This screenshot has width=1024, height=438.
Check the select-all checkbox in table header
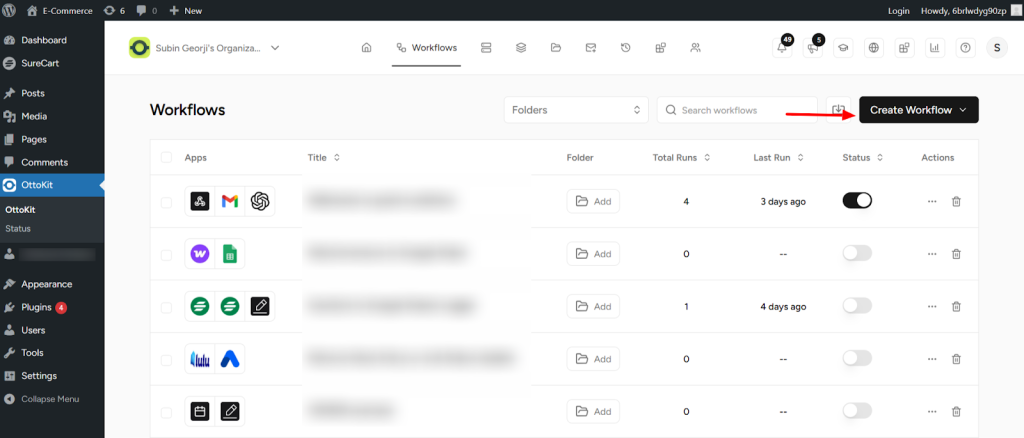click(166, 158)
